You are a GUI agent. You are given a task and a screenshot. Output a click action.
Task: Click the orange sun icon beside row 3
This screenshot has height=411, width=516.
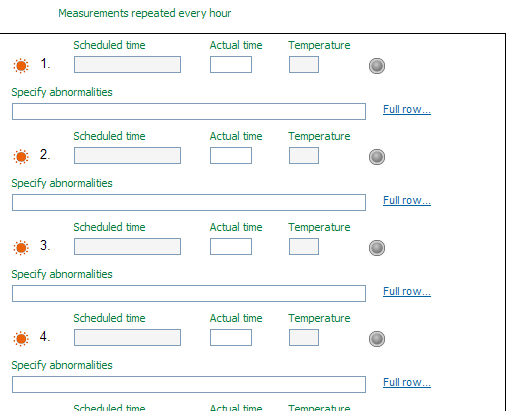click(x=21, y=247)
